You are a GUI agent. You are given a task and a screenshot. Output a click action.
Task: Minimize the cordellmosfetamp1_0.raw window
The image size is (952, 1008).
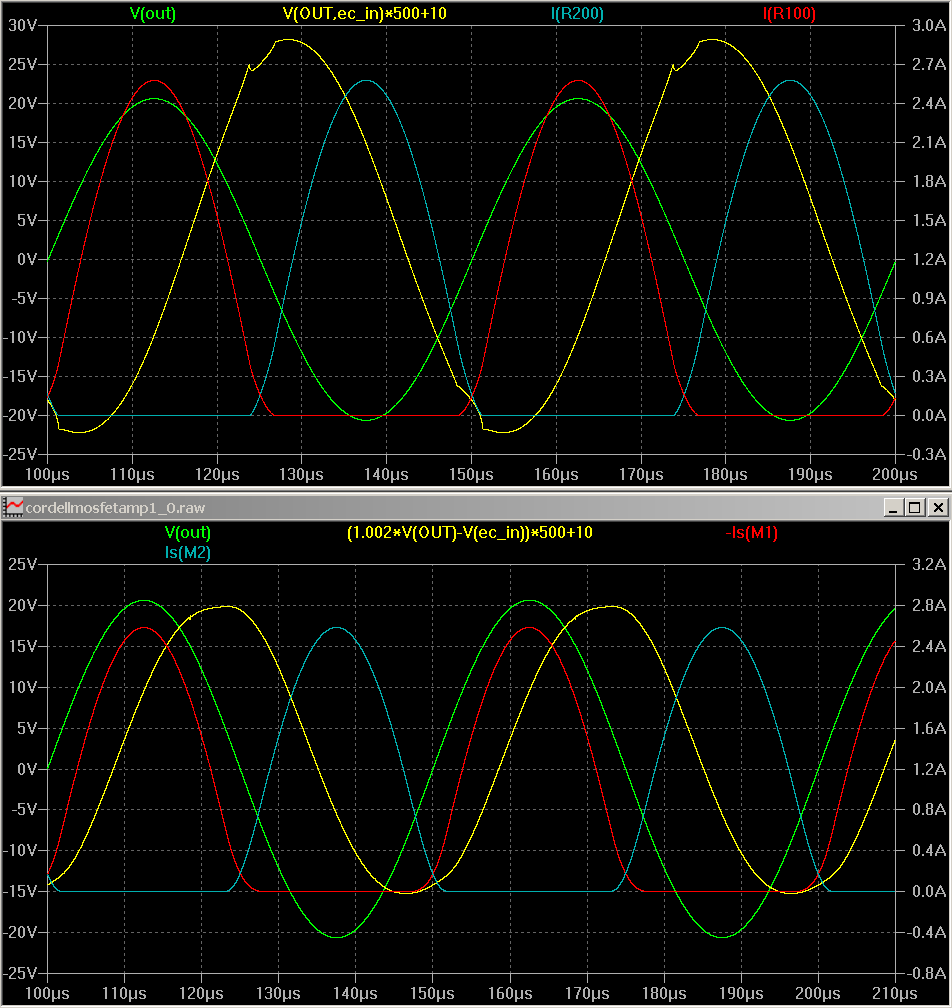(892, 507)
